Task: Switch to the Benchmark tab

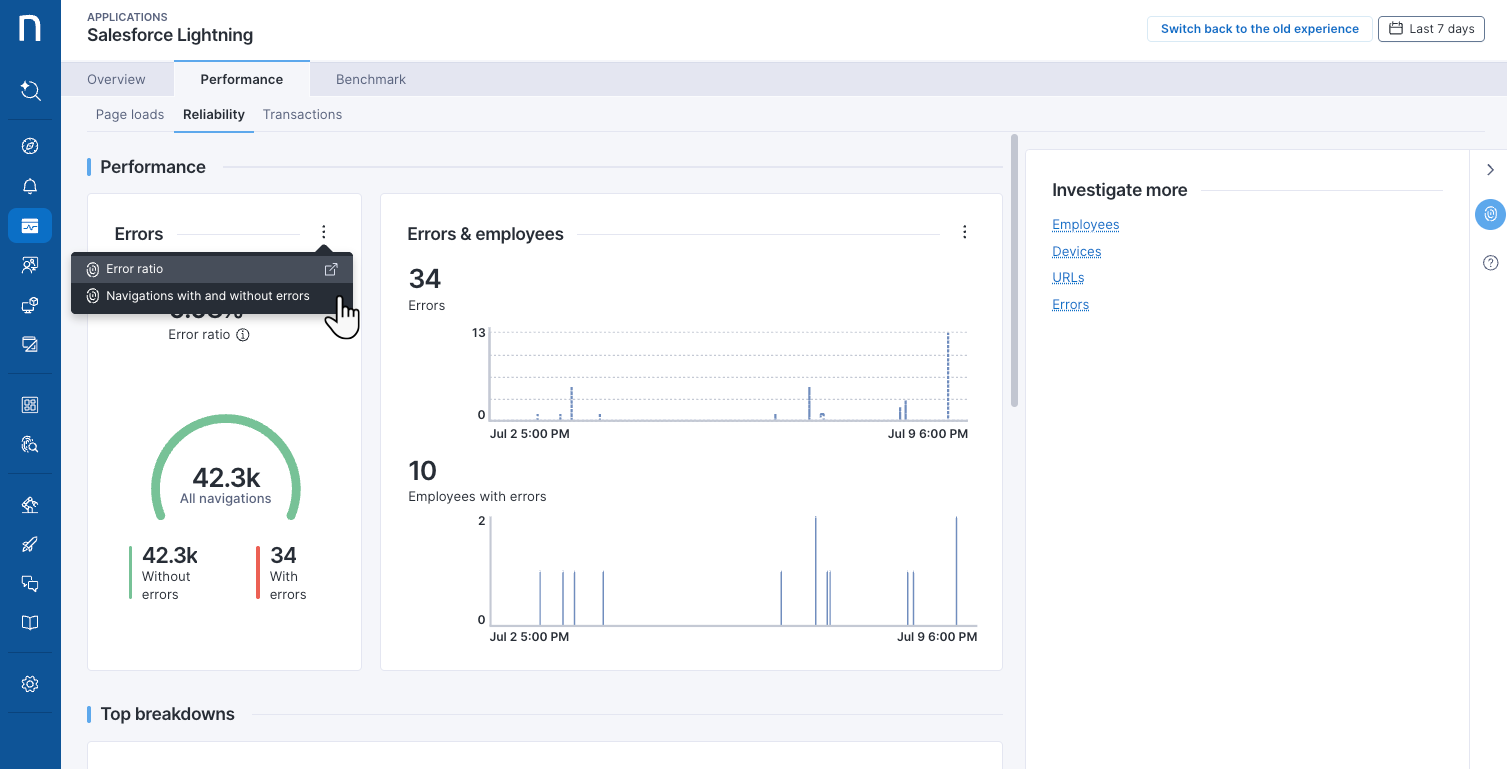Action: pos(371,79)
